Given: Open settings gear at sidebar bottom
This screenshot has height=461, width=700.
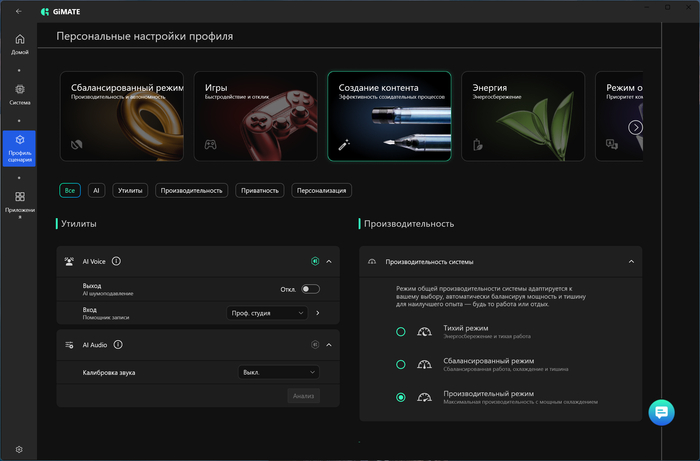Looking at the screenshot, I should point(19,450).
